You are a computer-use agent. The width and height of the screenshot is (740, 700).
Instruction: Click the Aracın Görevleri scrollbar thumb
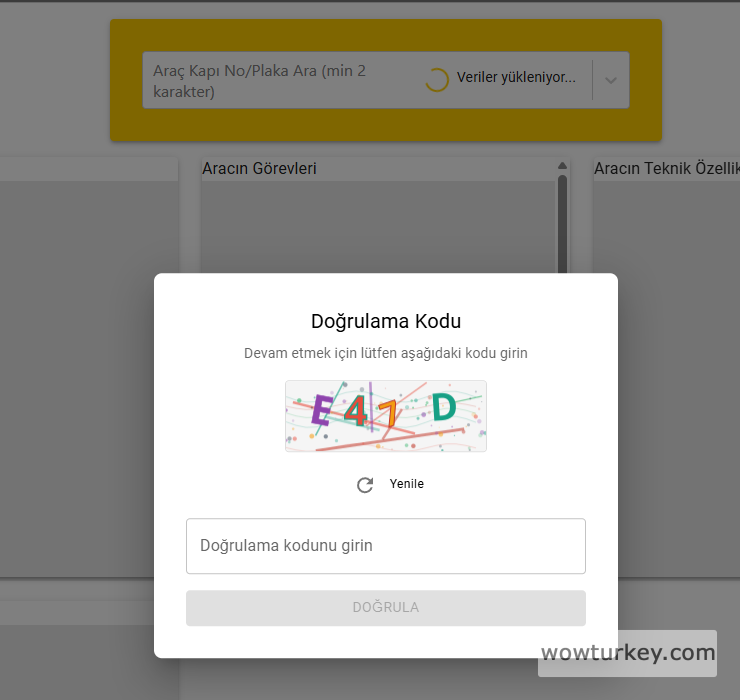point(562,224)
